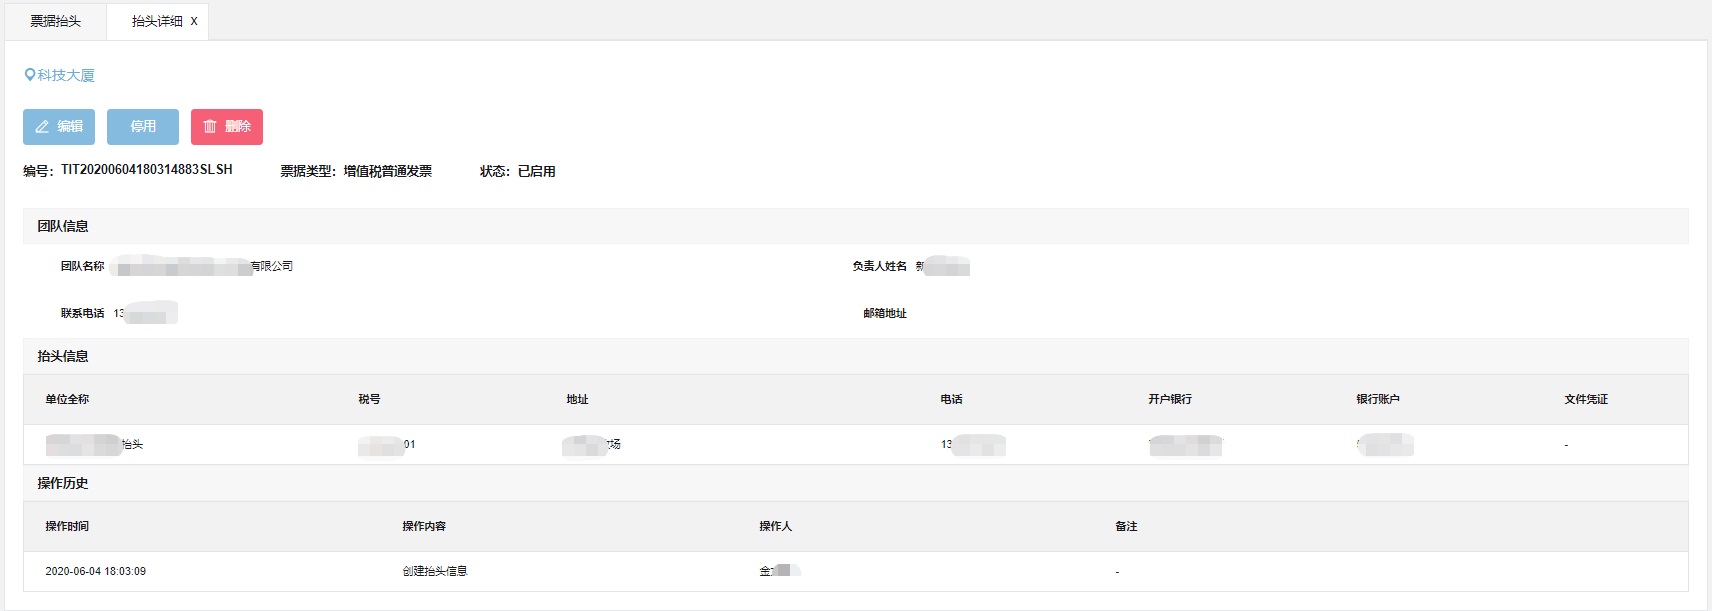1712x611 pixels.
Task: Open the 科技大厦 location link
Action: [66, 75]
